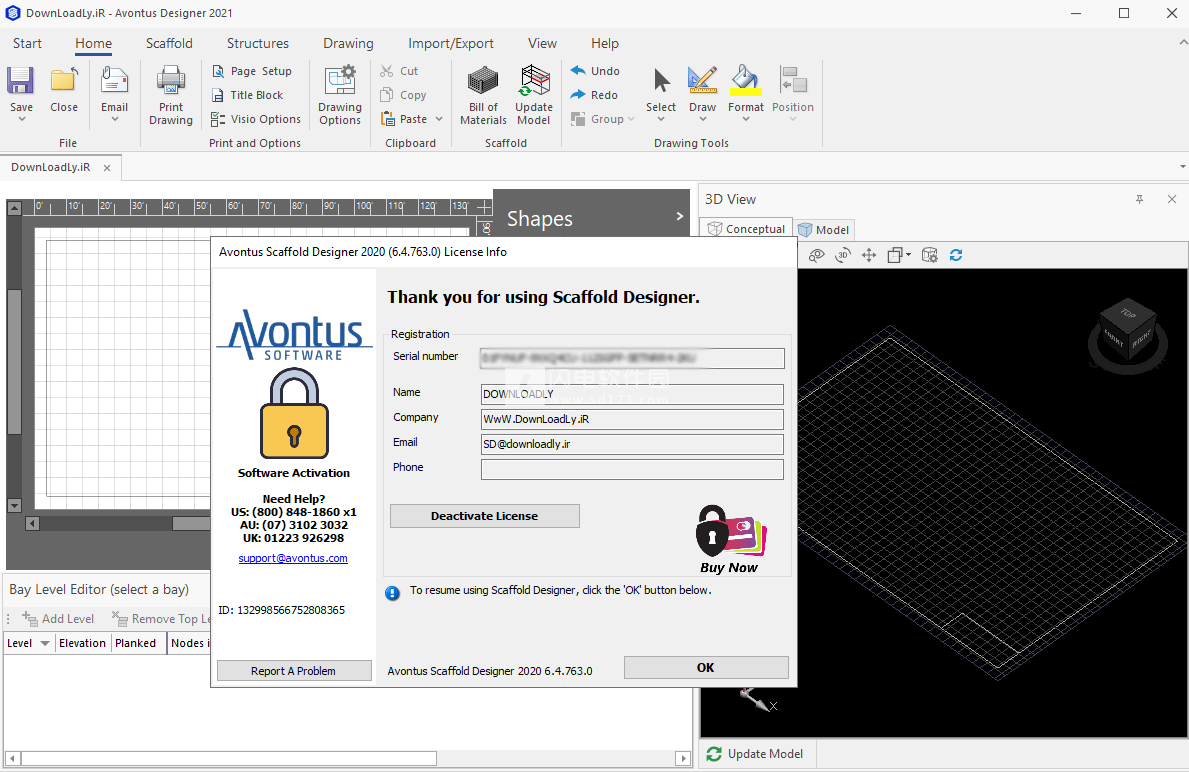
Task: Pin the 3D View panel
Action: click(x=1139, y=199)
